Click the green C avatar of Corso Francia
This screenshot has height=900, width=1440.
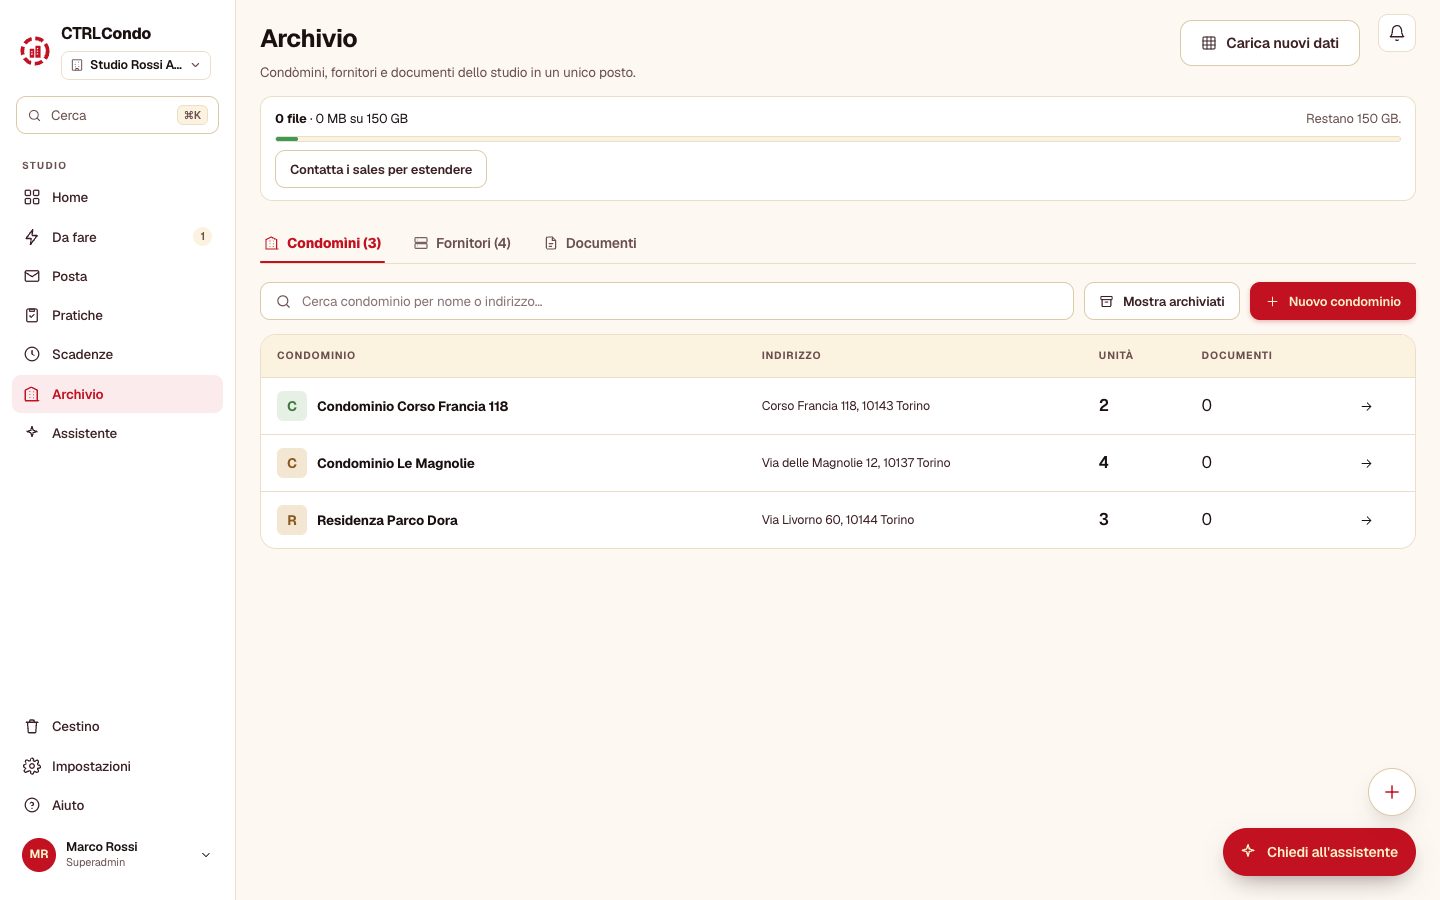coord(292,406)
